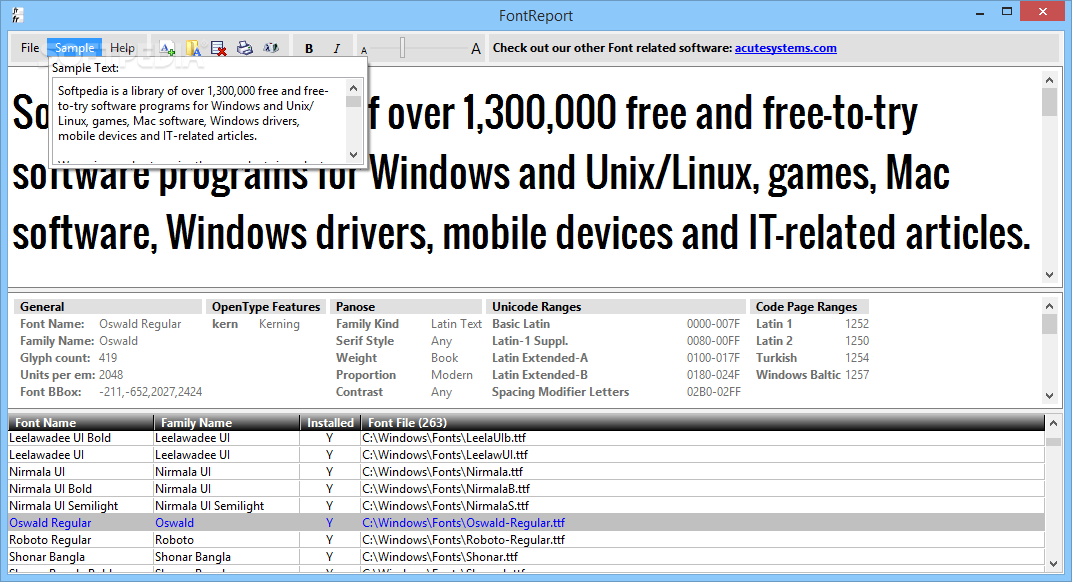
Task: Click the Shonar.ttf file path
Action: point(440,557)
